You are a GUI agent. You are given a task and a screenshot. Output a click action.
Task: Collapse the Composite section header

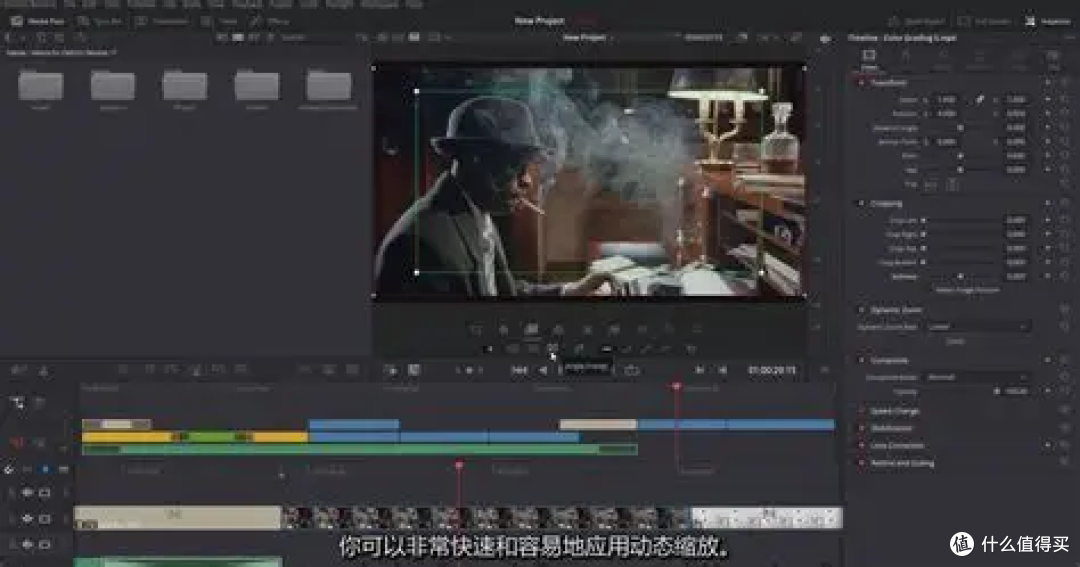(x=889, y=360)
